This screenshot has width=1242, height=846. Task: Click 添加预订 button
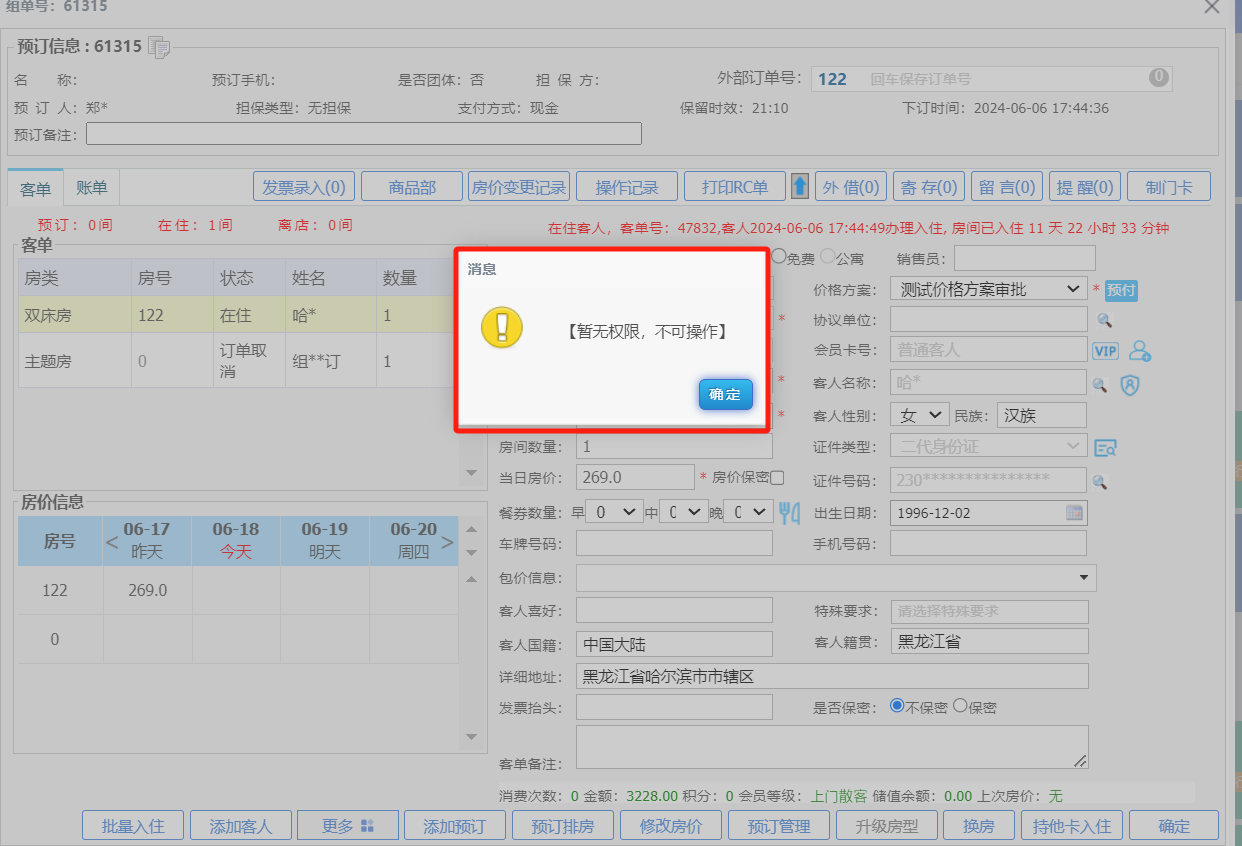pyautogui.click(x=454, y=826)
